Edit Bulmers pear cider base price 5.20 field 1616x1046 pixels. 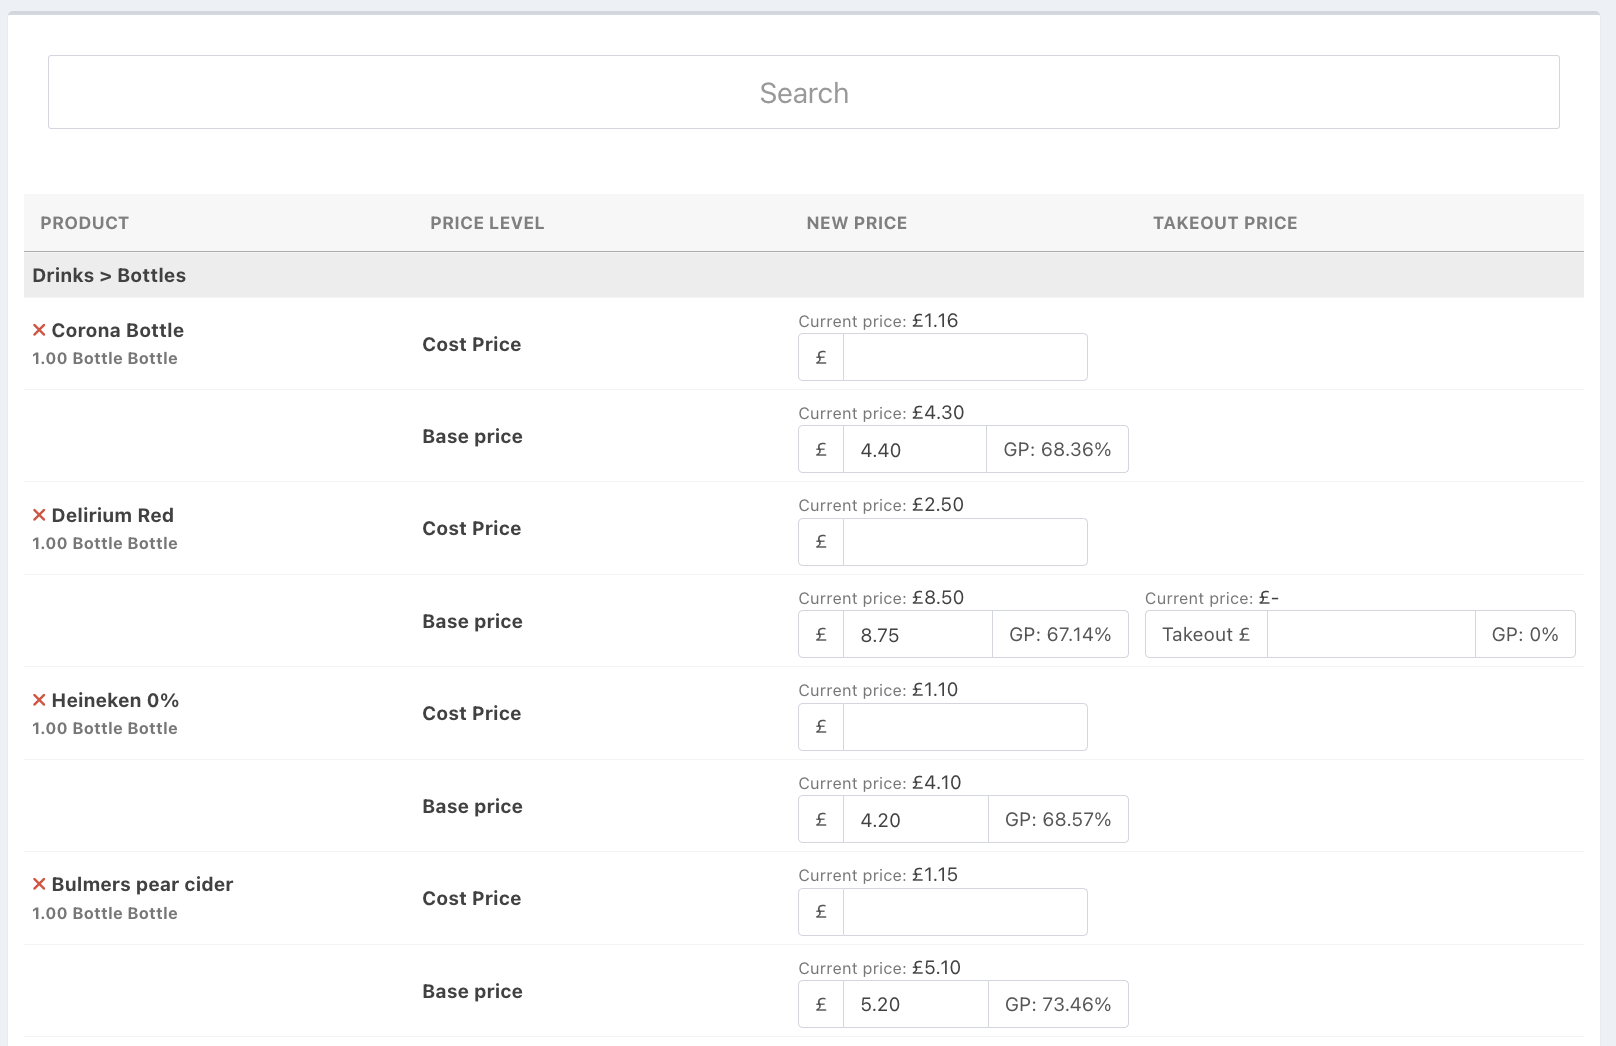click(916, 1004)
